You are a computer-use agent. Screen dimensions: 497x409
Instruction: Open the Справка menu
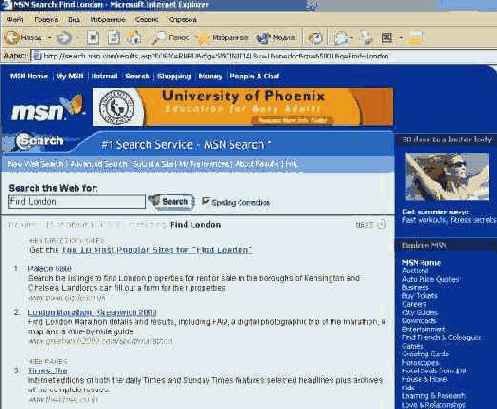coord(182,20)
